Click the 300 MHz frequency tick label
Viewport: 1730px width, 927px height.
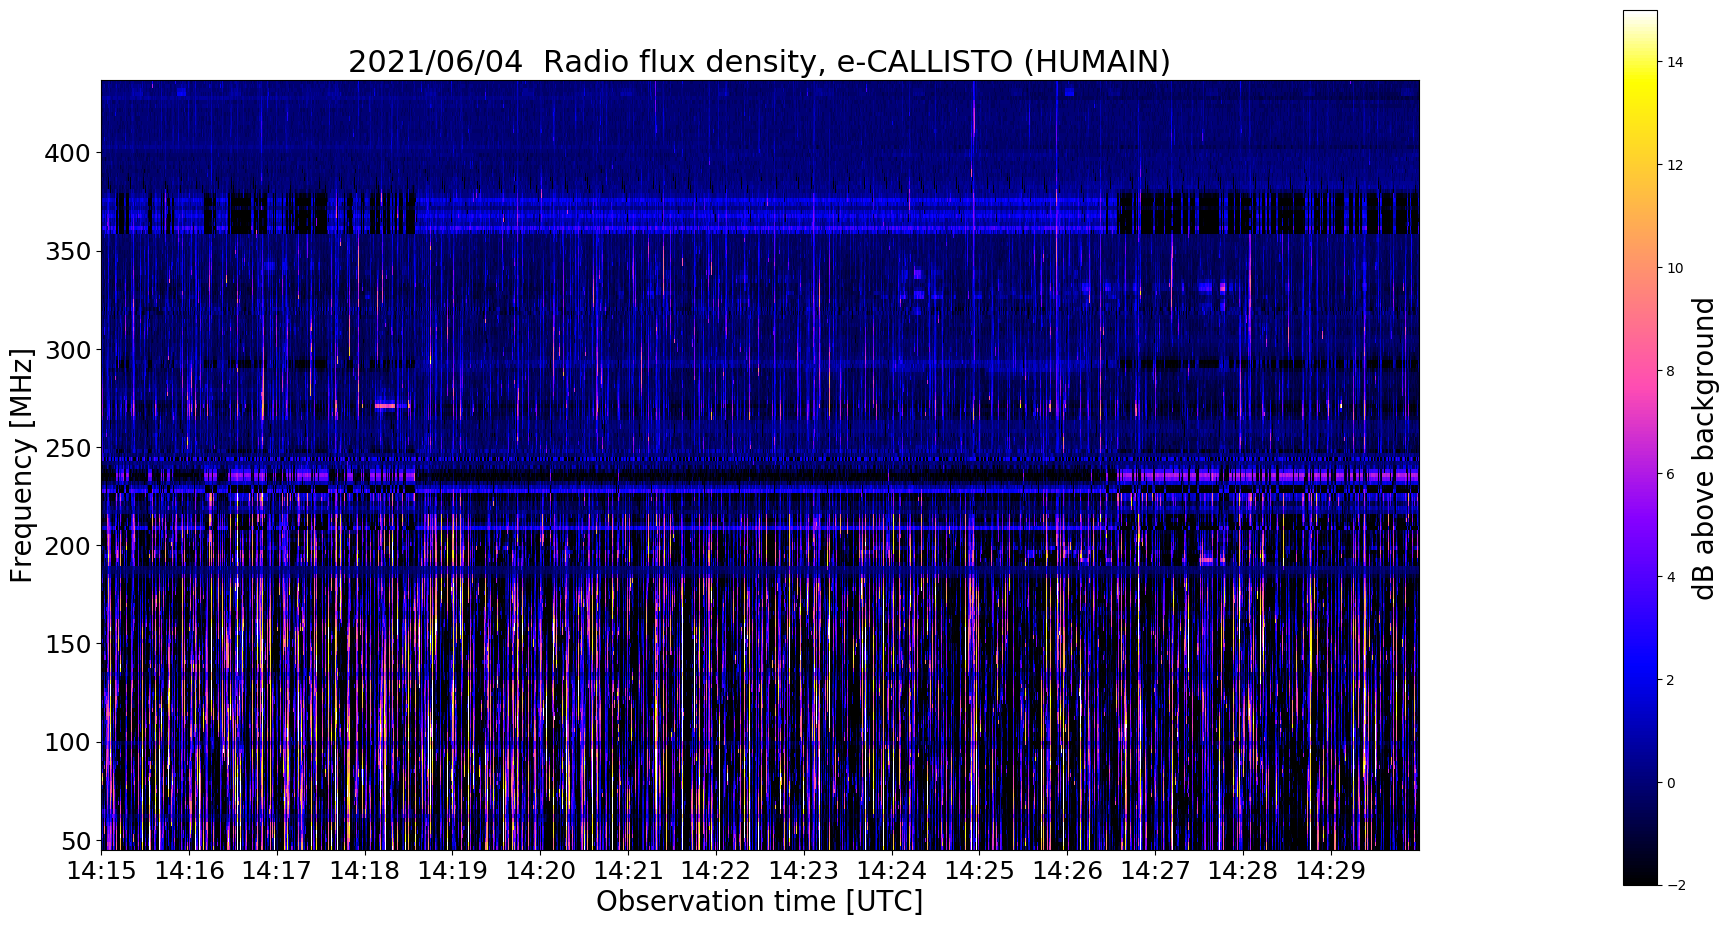point(67,350)
